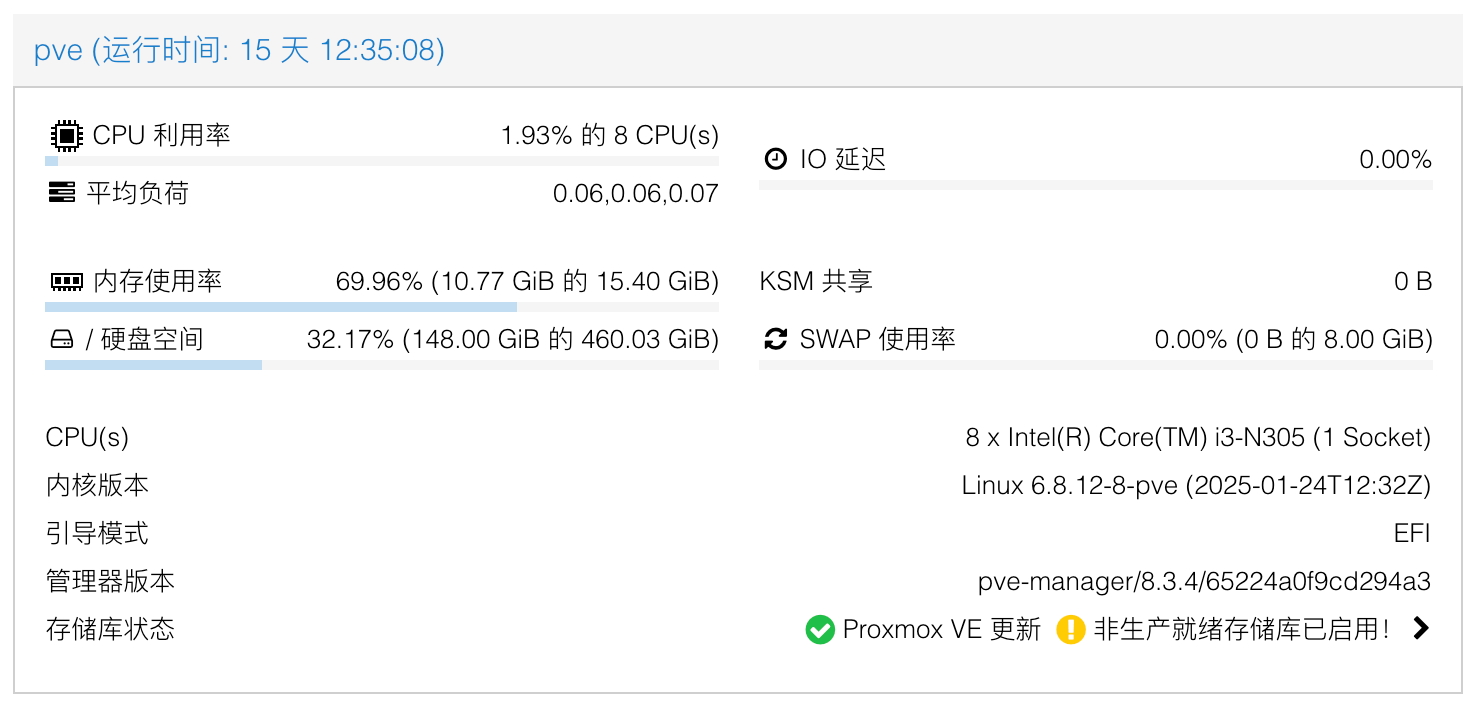Click the SWAP usage progress bar
Screen dimensions: 1478x704
(1095, 365)
